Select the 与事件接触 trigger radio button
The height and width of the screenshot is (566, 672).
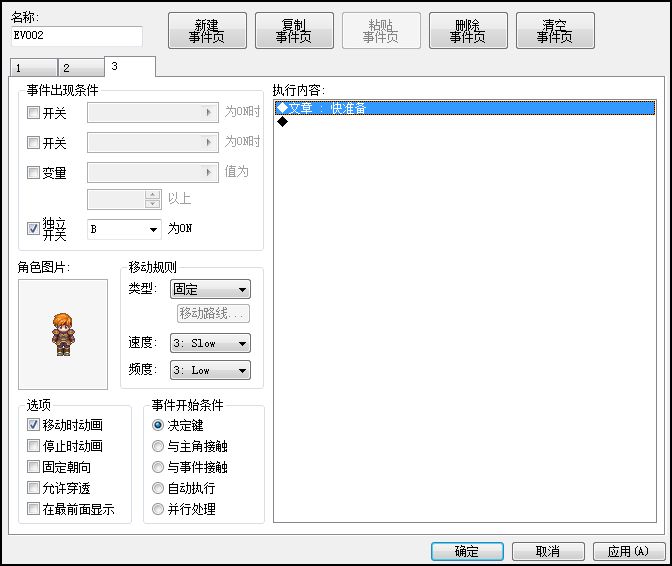[158, 467]
